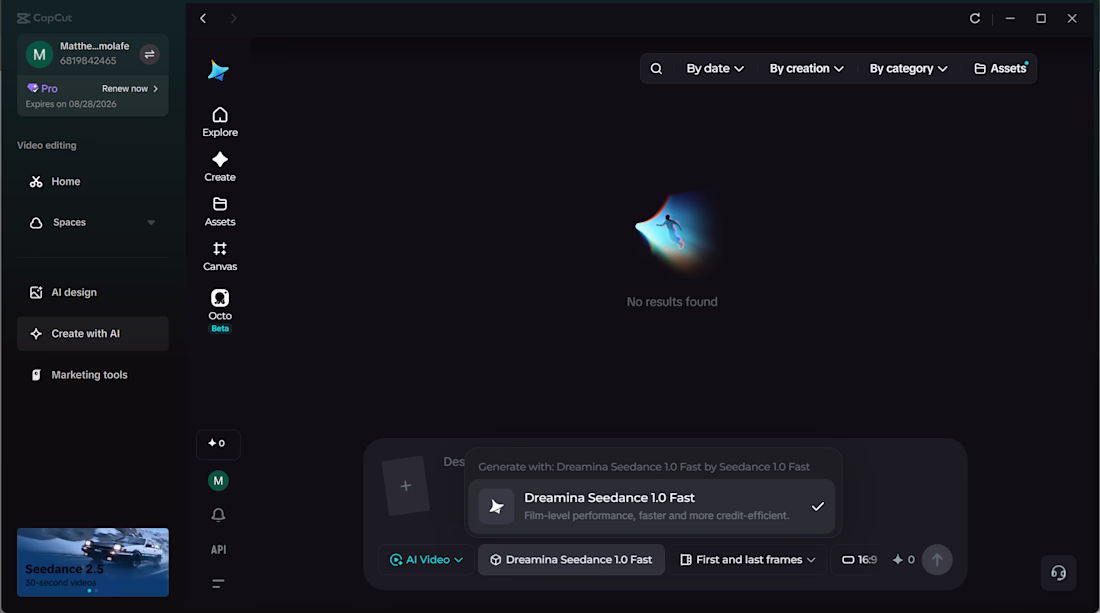Expand the Spaces menu
The width and height of the screenshot is (1100, 613).
pos(93,222)
